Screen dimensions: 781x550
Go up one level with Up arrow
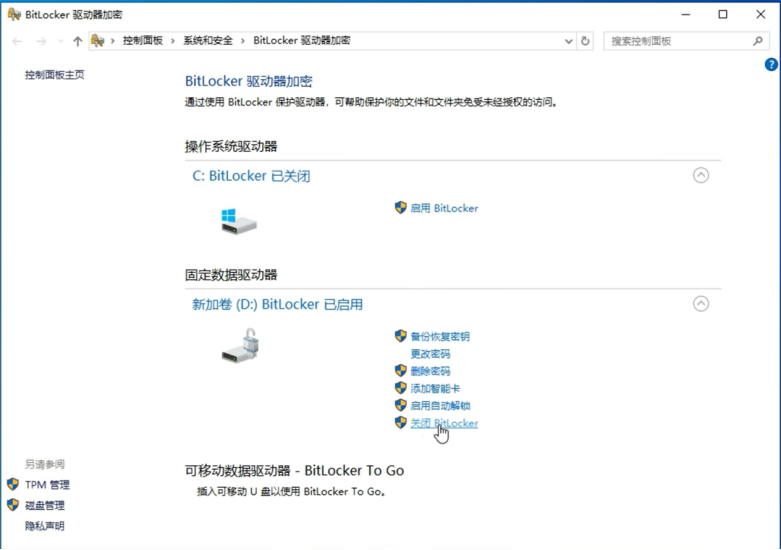click(77, 41)
